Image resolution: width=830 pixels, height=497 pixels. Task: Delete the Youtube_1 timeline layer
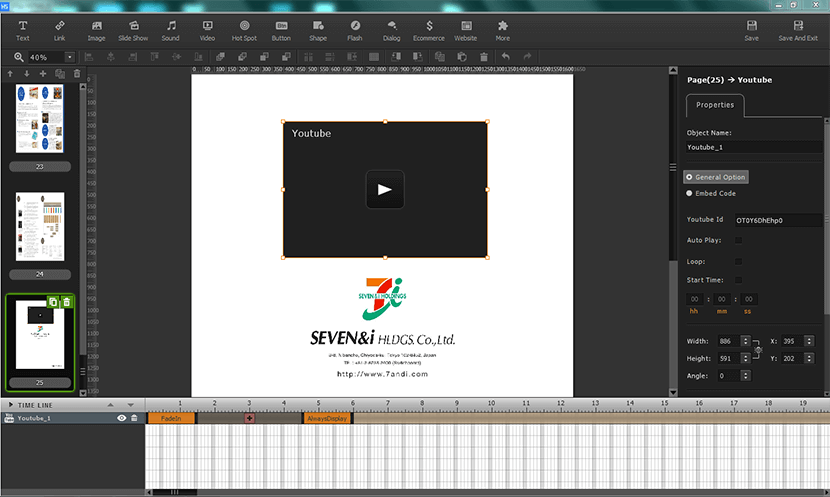134,418
